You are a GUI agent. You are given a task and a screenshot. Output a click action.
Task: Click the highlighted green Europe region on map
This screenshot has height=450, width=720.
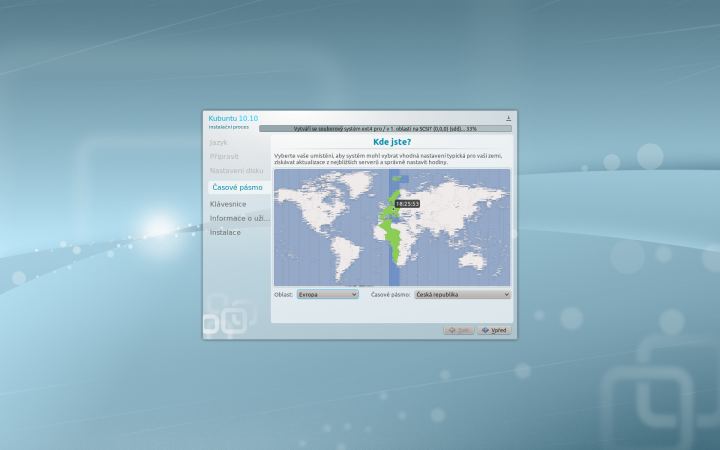tap(390, 210)
